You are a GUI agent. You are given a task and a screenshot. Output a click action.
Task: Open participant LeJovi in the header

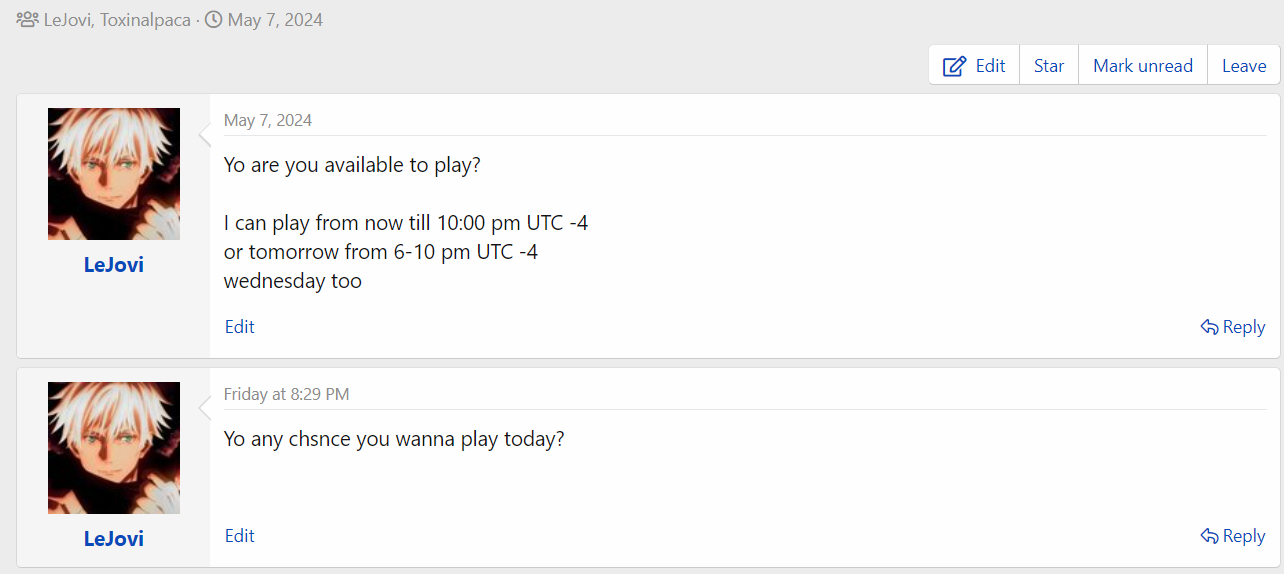69,19
